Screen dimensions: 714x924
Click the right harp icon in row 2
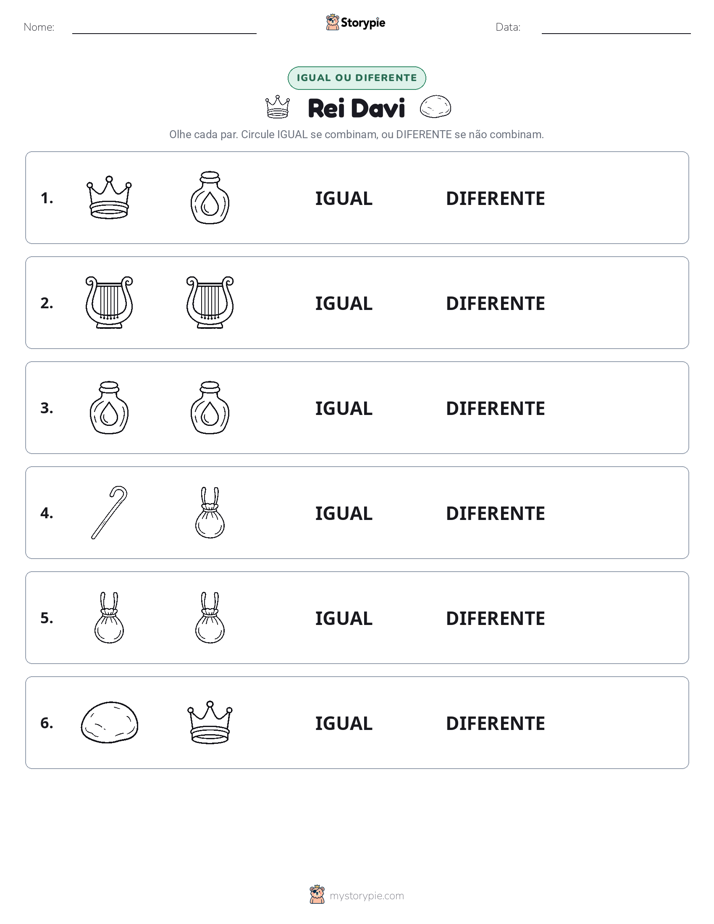click(x=210, y=302)
